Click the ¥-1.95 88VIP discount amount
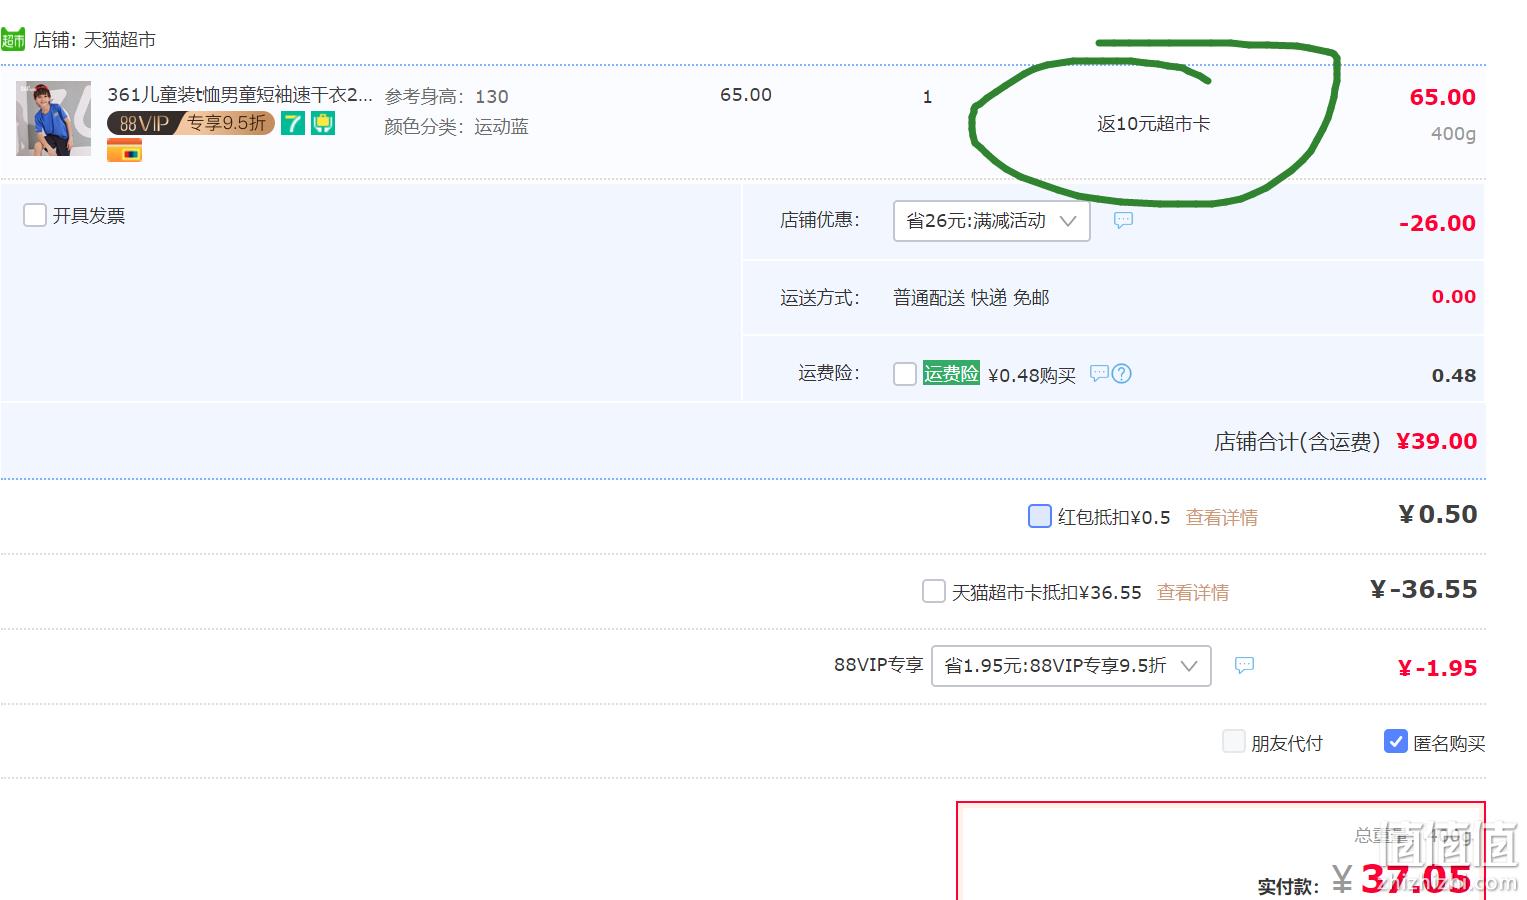1527x900 pixels. [x=1437, y=668]
